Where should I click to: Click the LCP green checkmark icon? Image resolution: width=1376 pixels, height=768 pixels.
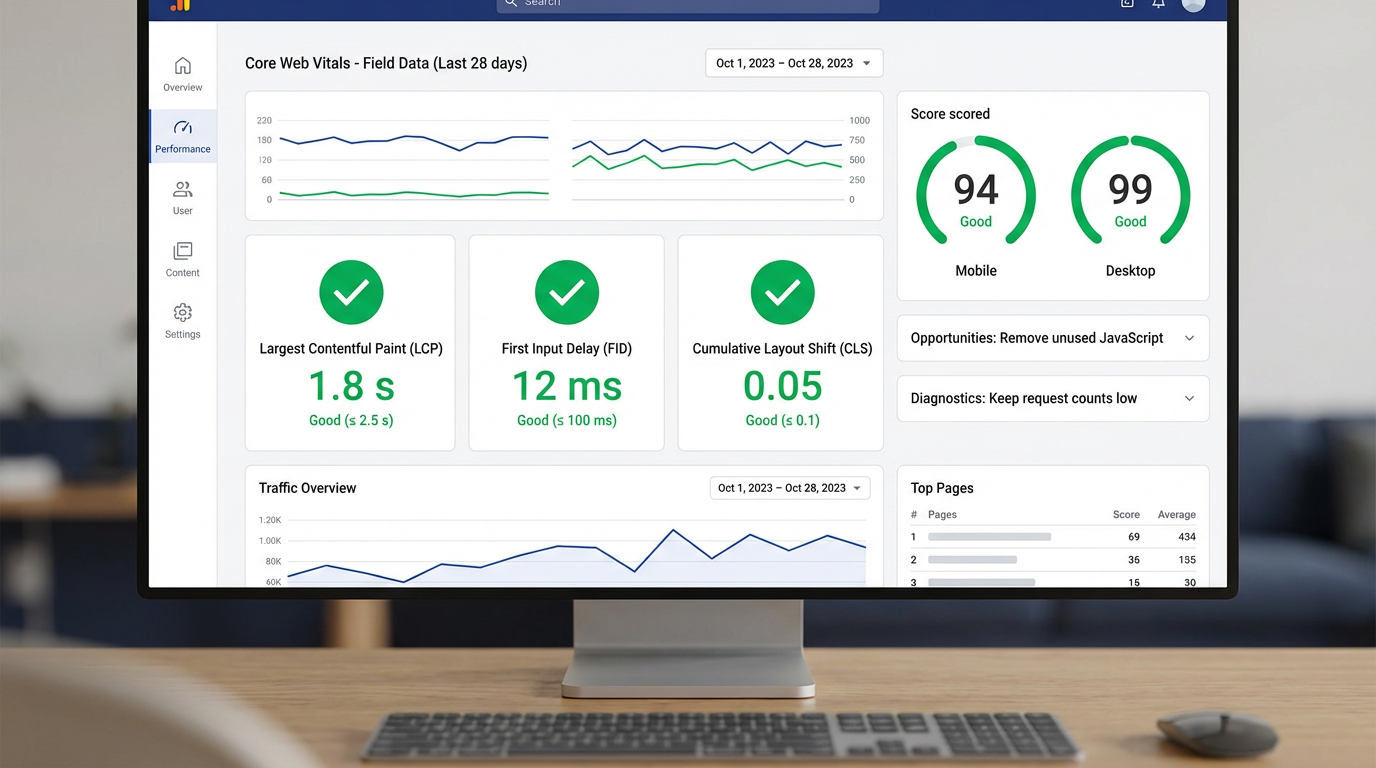click(351, 292)
